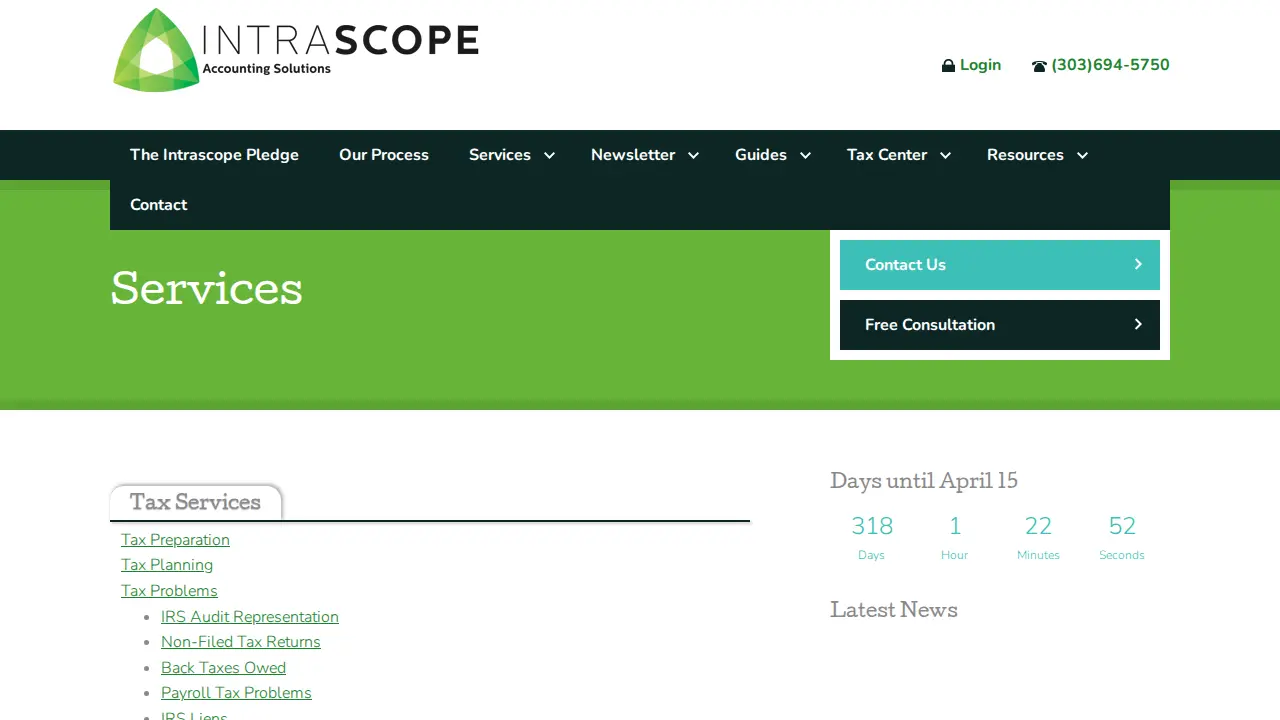Open the Contact navigation item

[x=159, y=205]
